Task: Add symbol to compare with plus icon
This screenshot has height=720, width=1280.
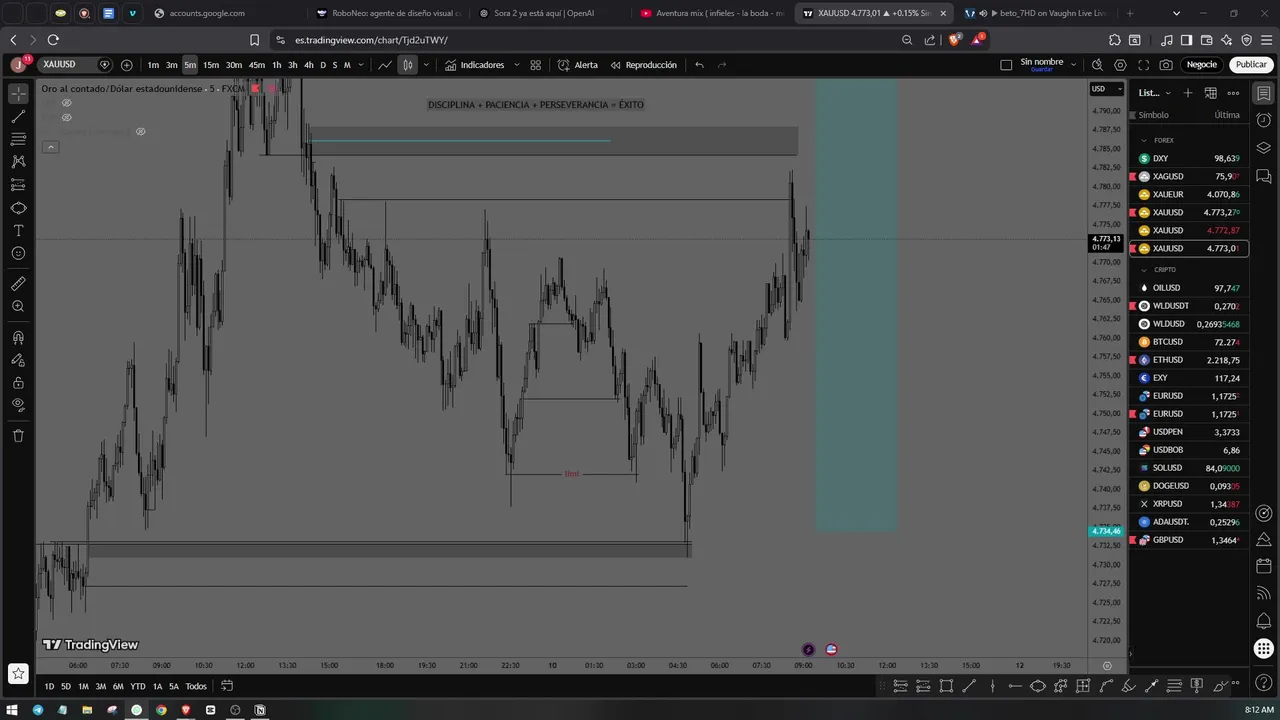Action: click(126, 65)
